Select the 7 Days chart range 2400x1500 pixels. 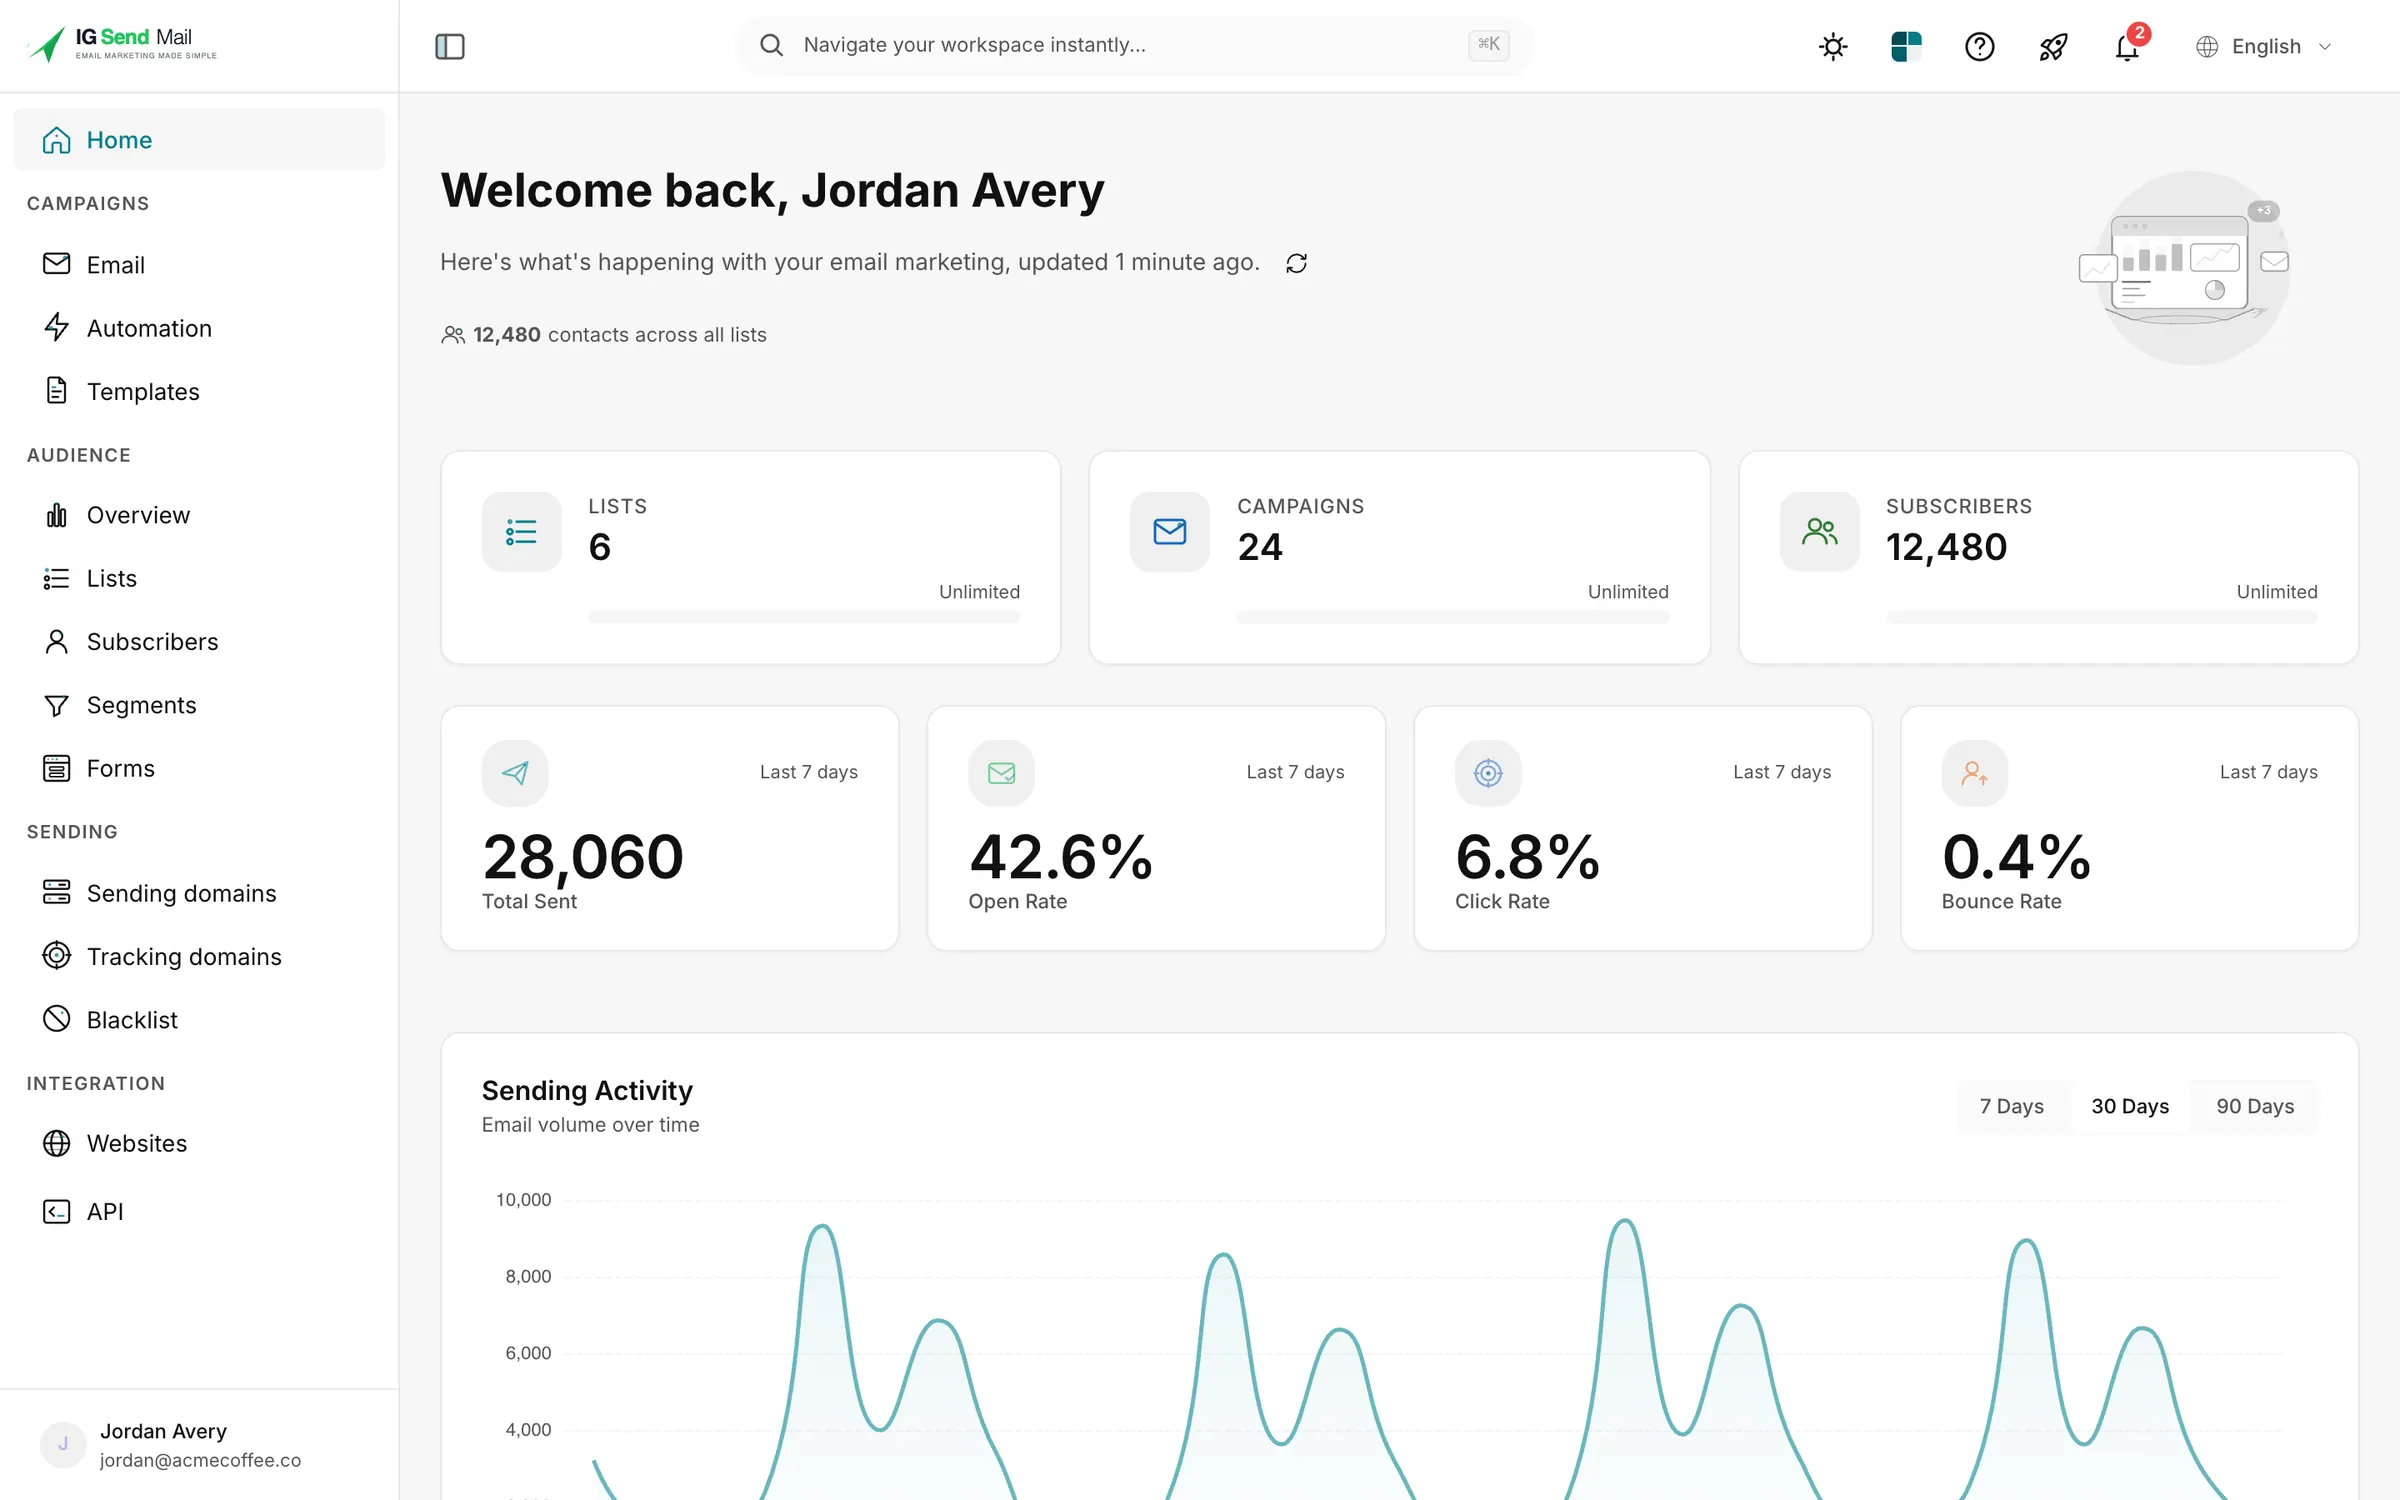pos(2012,1106)
